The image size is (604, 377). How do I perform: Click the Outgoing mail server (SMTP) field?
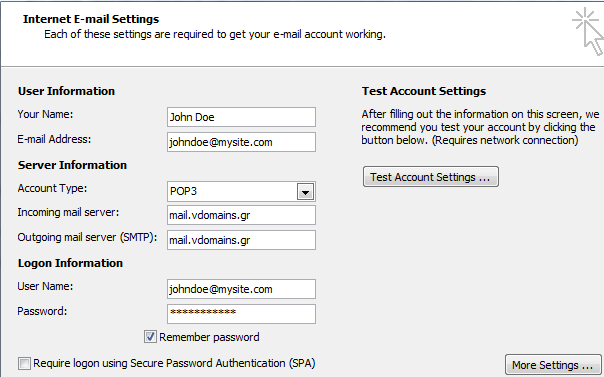coord(241,240)
